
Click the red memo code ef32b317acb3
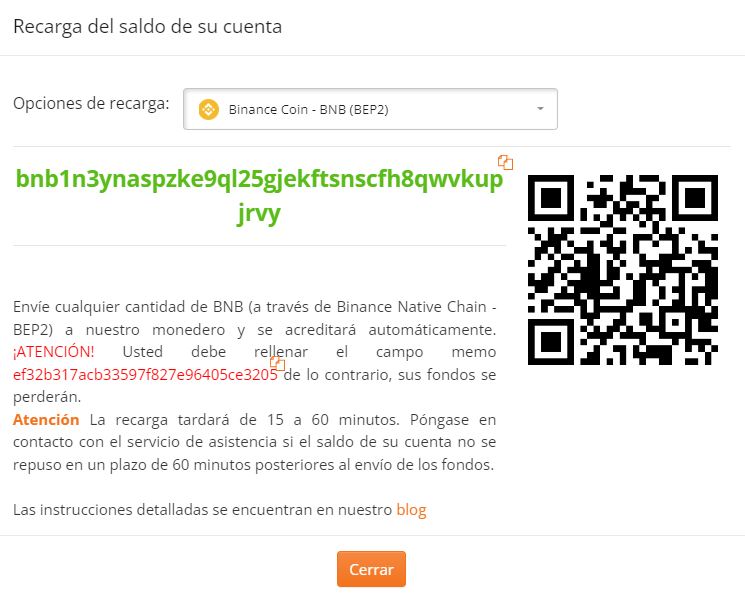point(145,374)
